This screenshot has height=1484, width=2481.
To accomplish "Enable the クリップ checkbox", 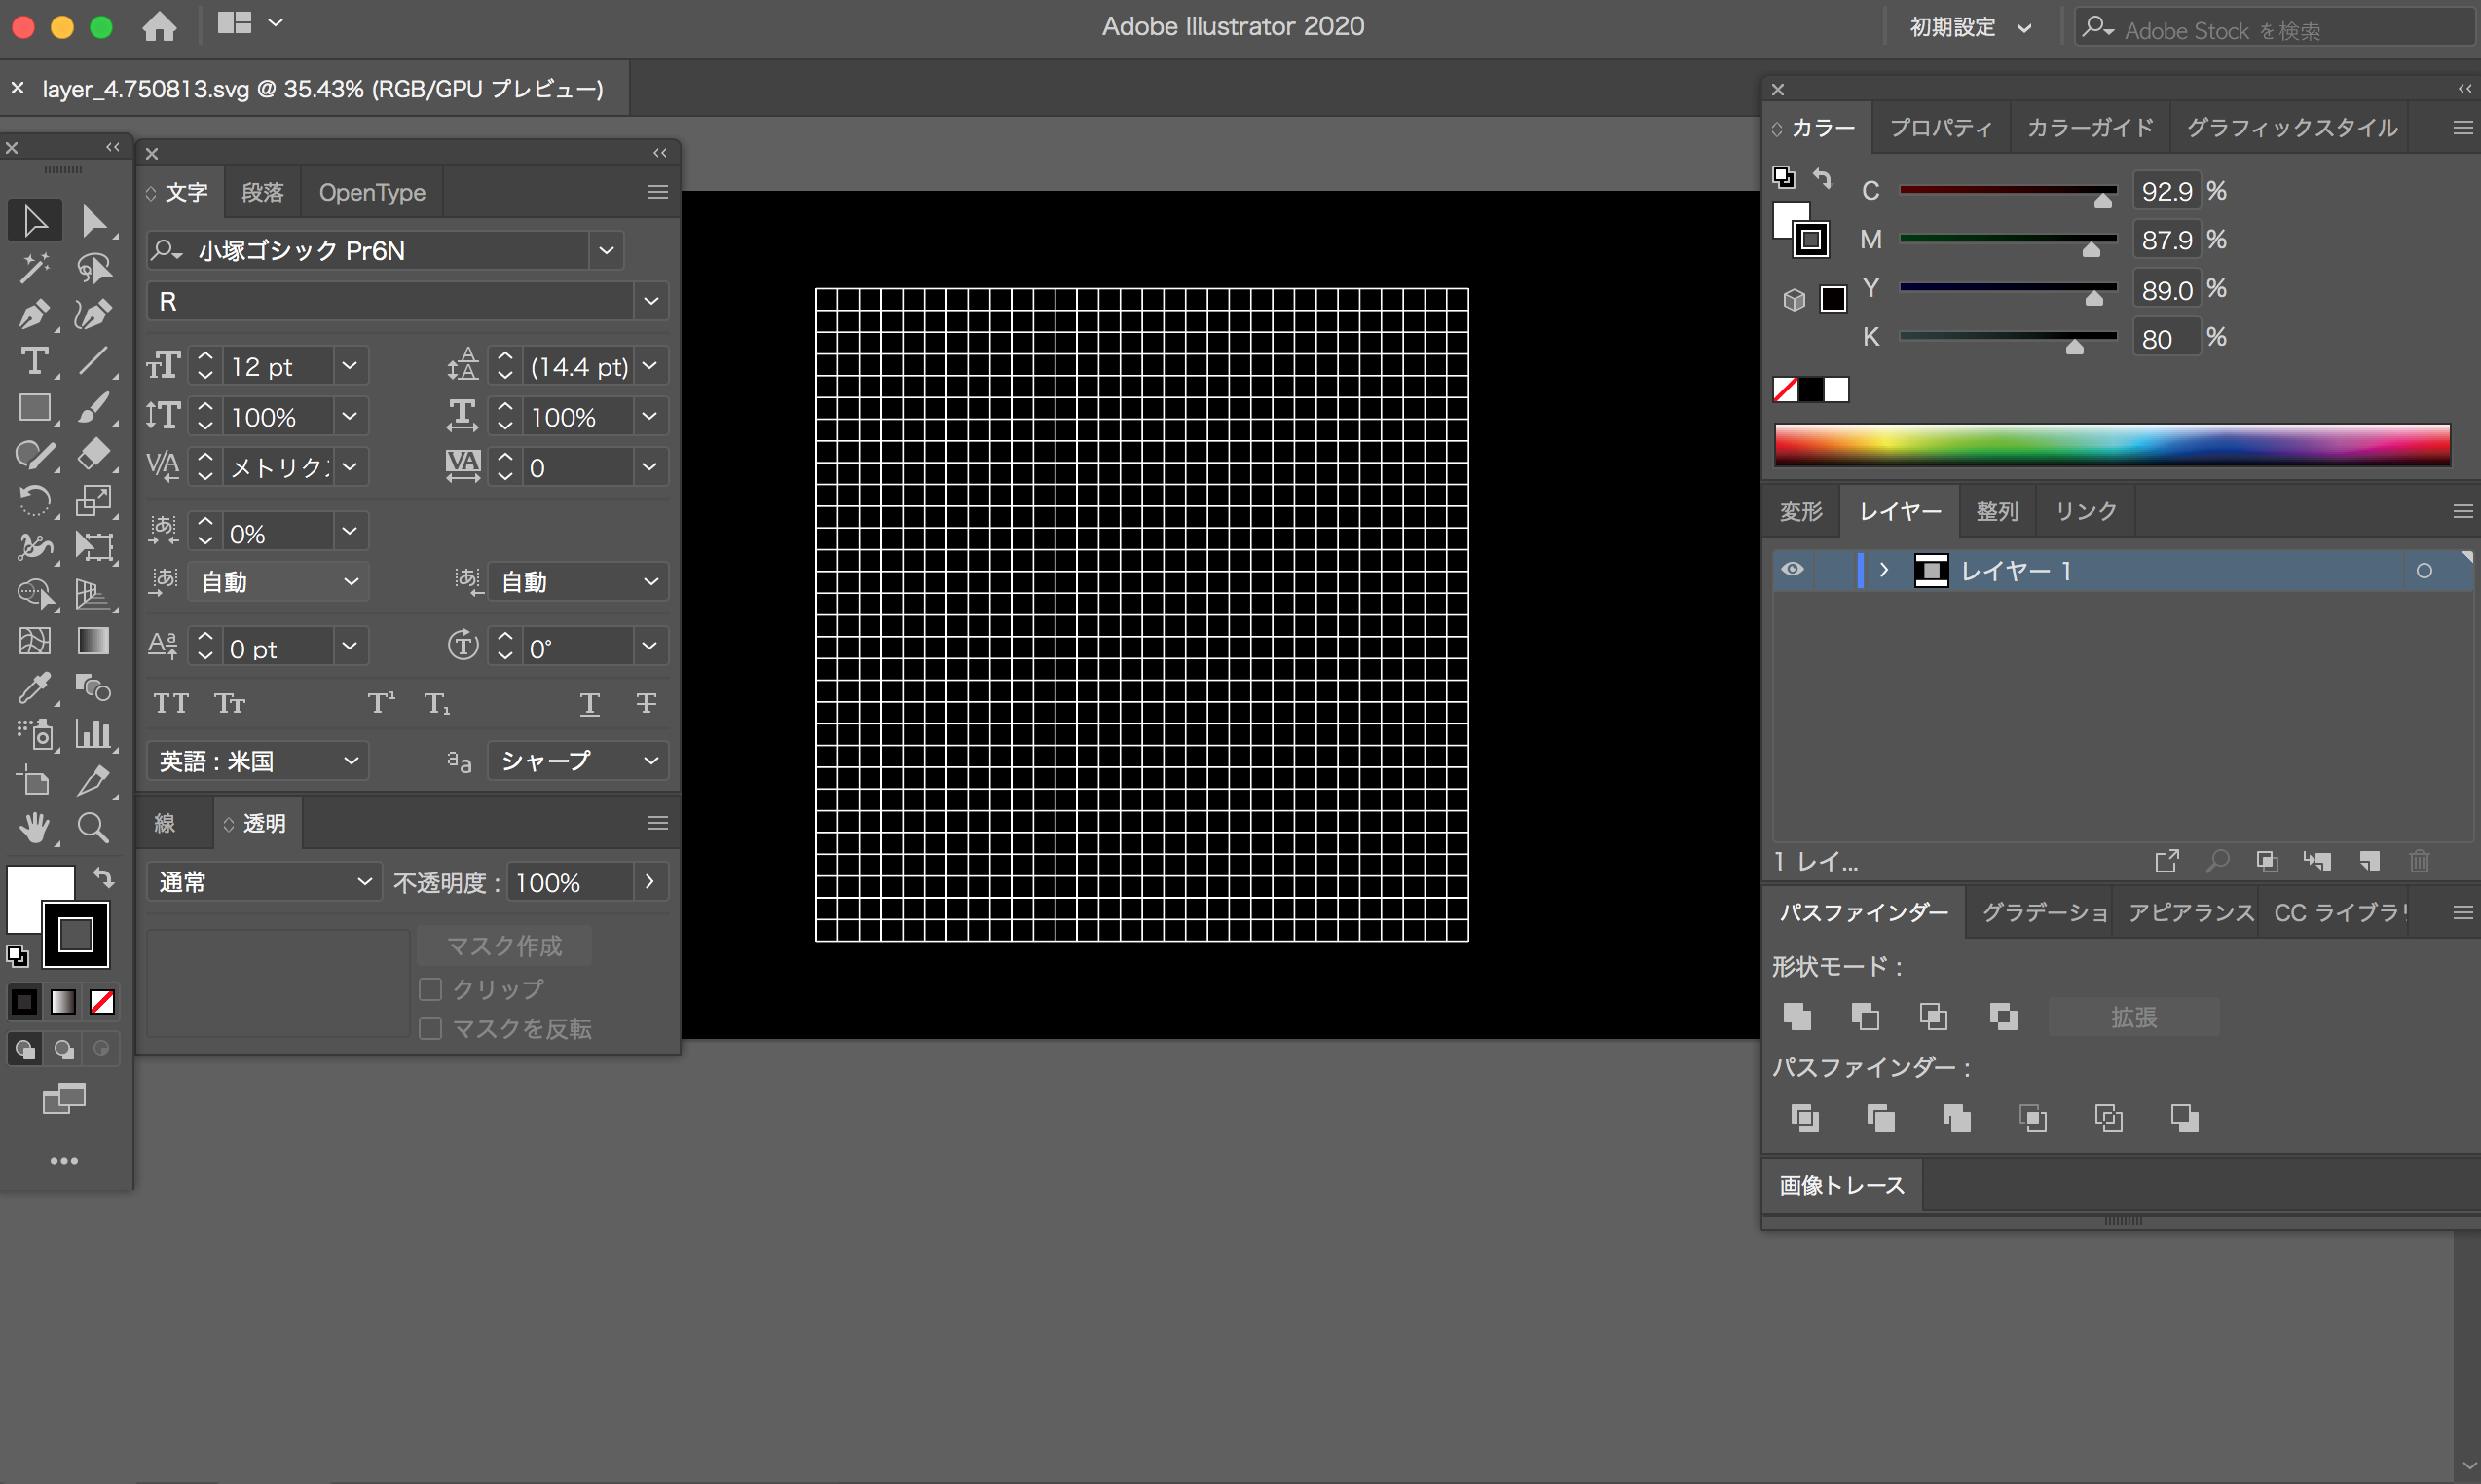I will [x=431, y=989].
